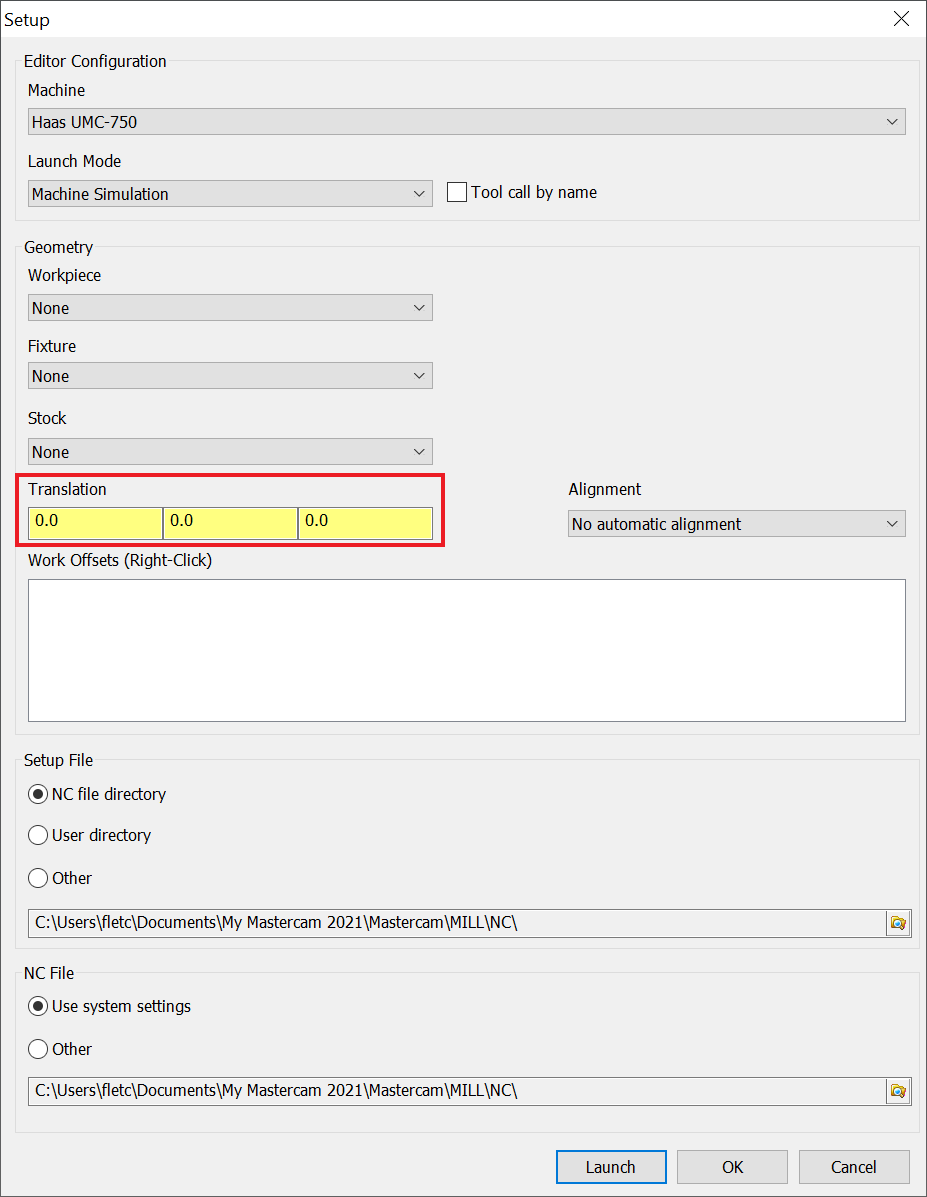
Task: Select NC file directory radio option
Action: [x=38, y=794]
